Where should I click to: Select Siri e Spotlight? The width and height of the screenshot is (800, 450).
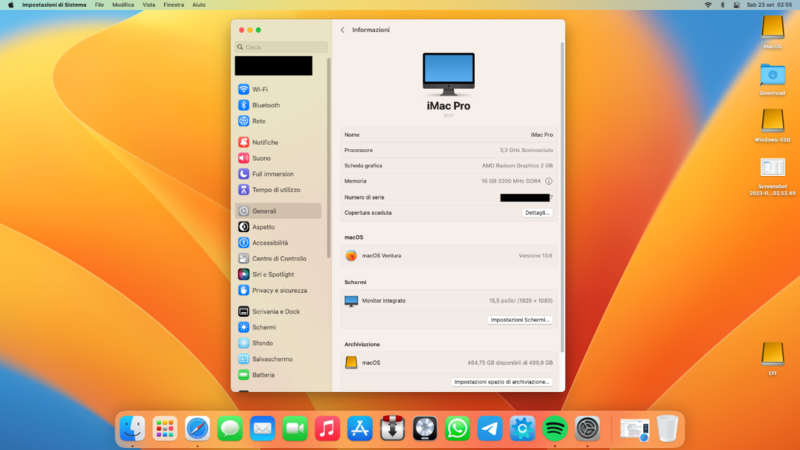[278, 274]
